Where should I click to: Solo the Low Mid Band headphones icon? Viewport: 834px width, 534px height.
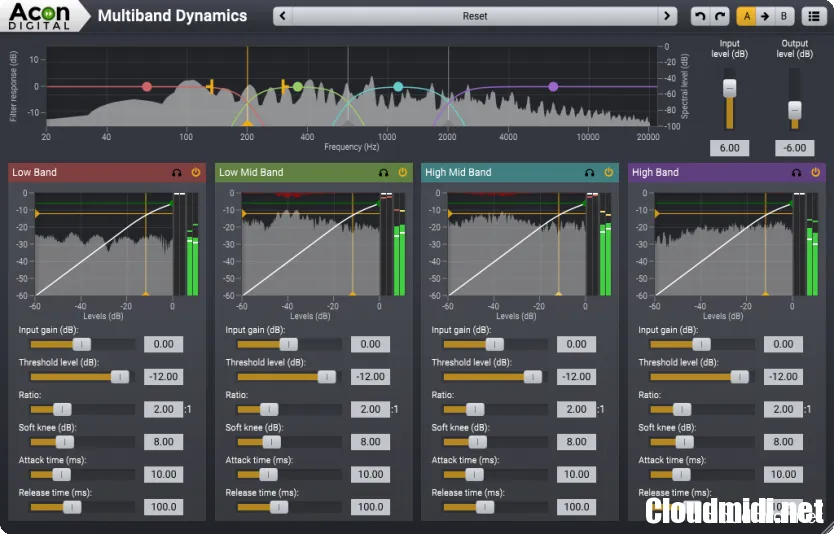[383, 173]
